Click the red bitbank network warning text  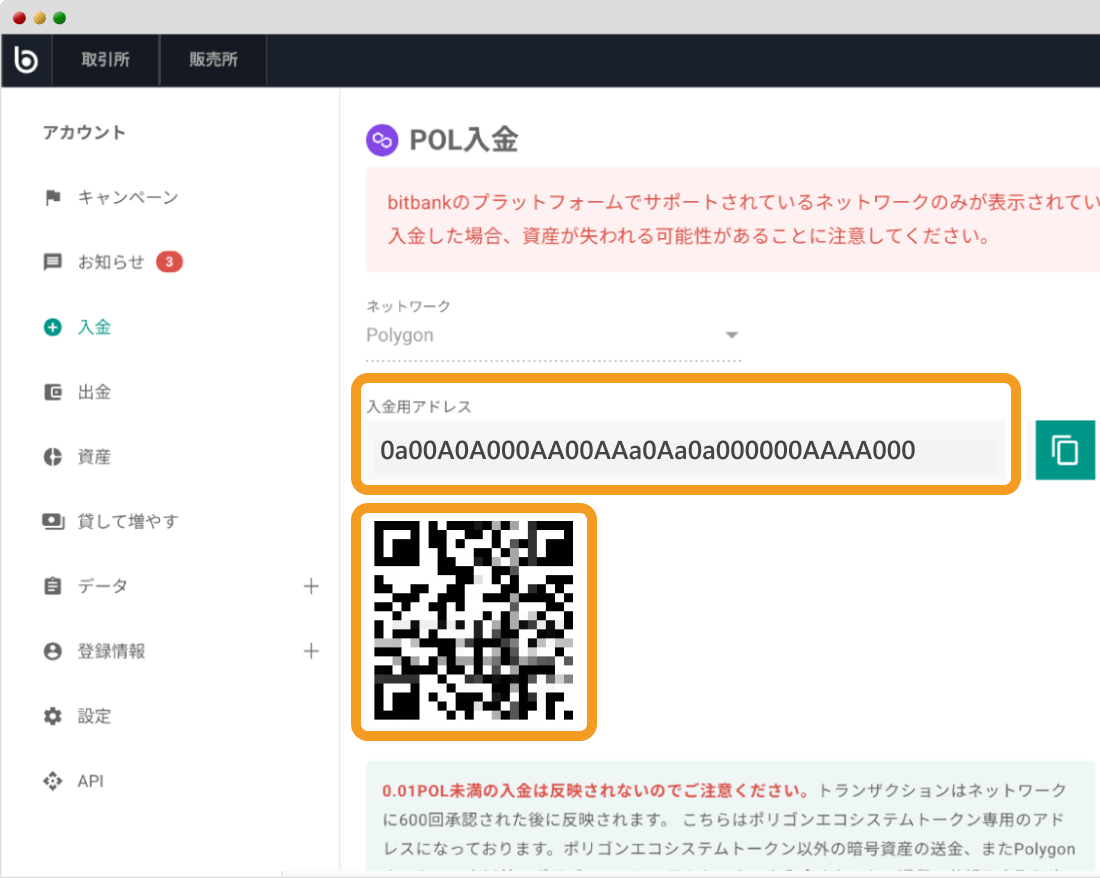click(743, 219)
